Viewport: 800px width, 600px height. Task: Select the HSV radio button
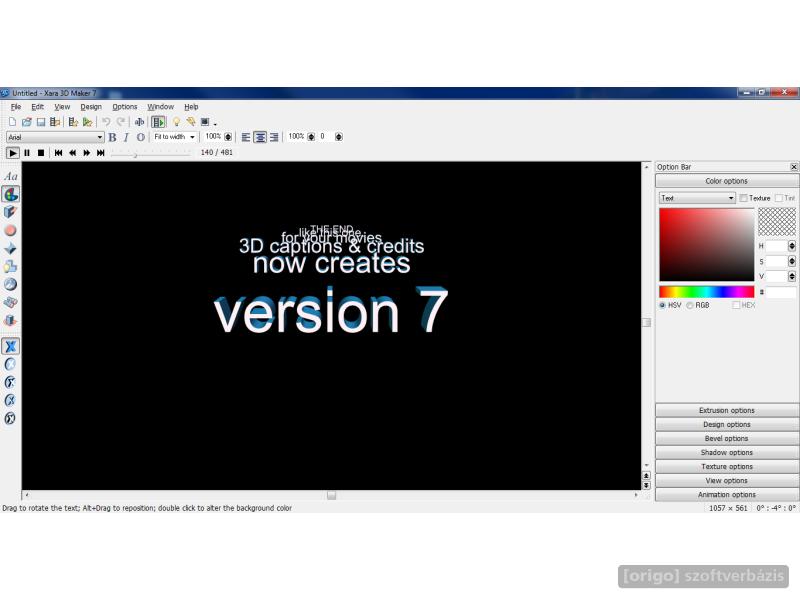[662, 305]
